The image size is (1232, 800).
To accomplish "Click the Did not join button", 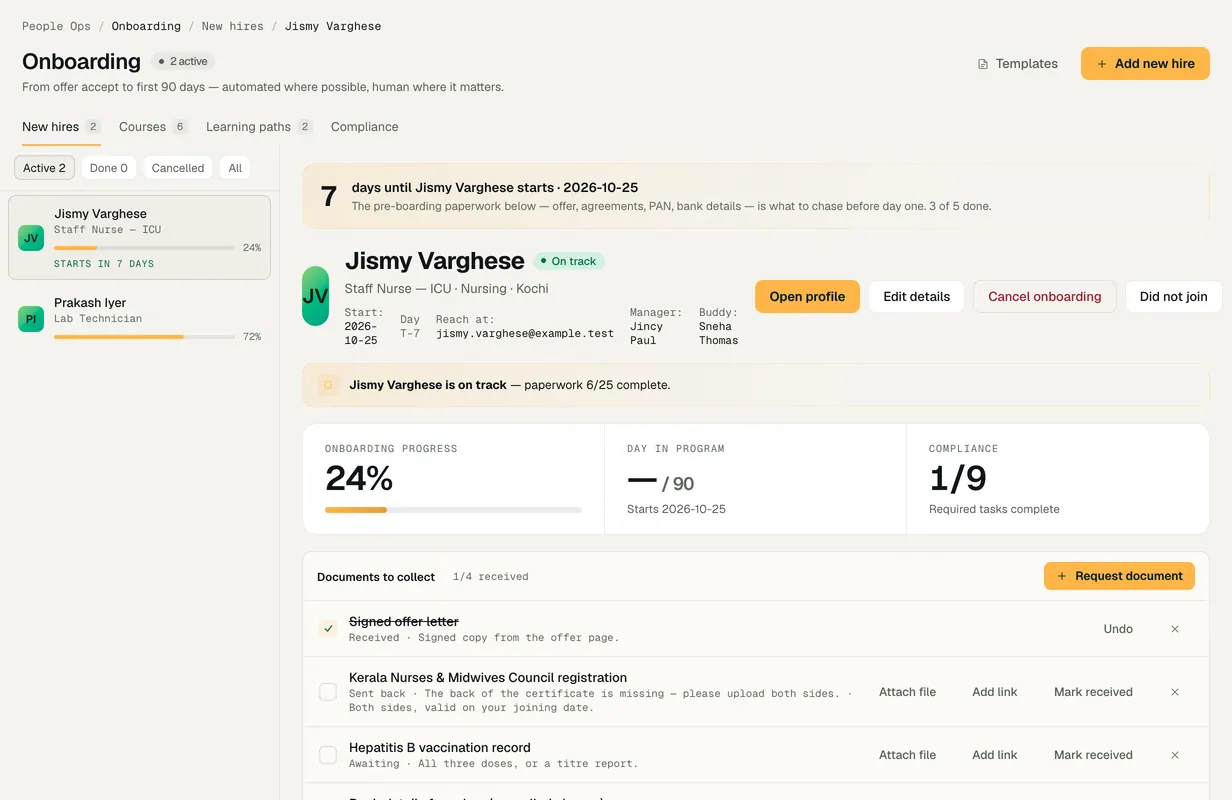I will (1173, 297).
